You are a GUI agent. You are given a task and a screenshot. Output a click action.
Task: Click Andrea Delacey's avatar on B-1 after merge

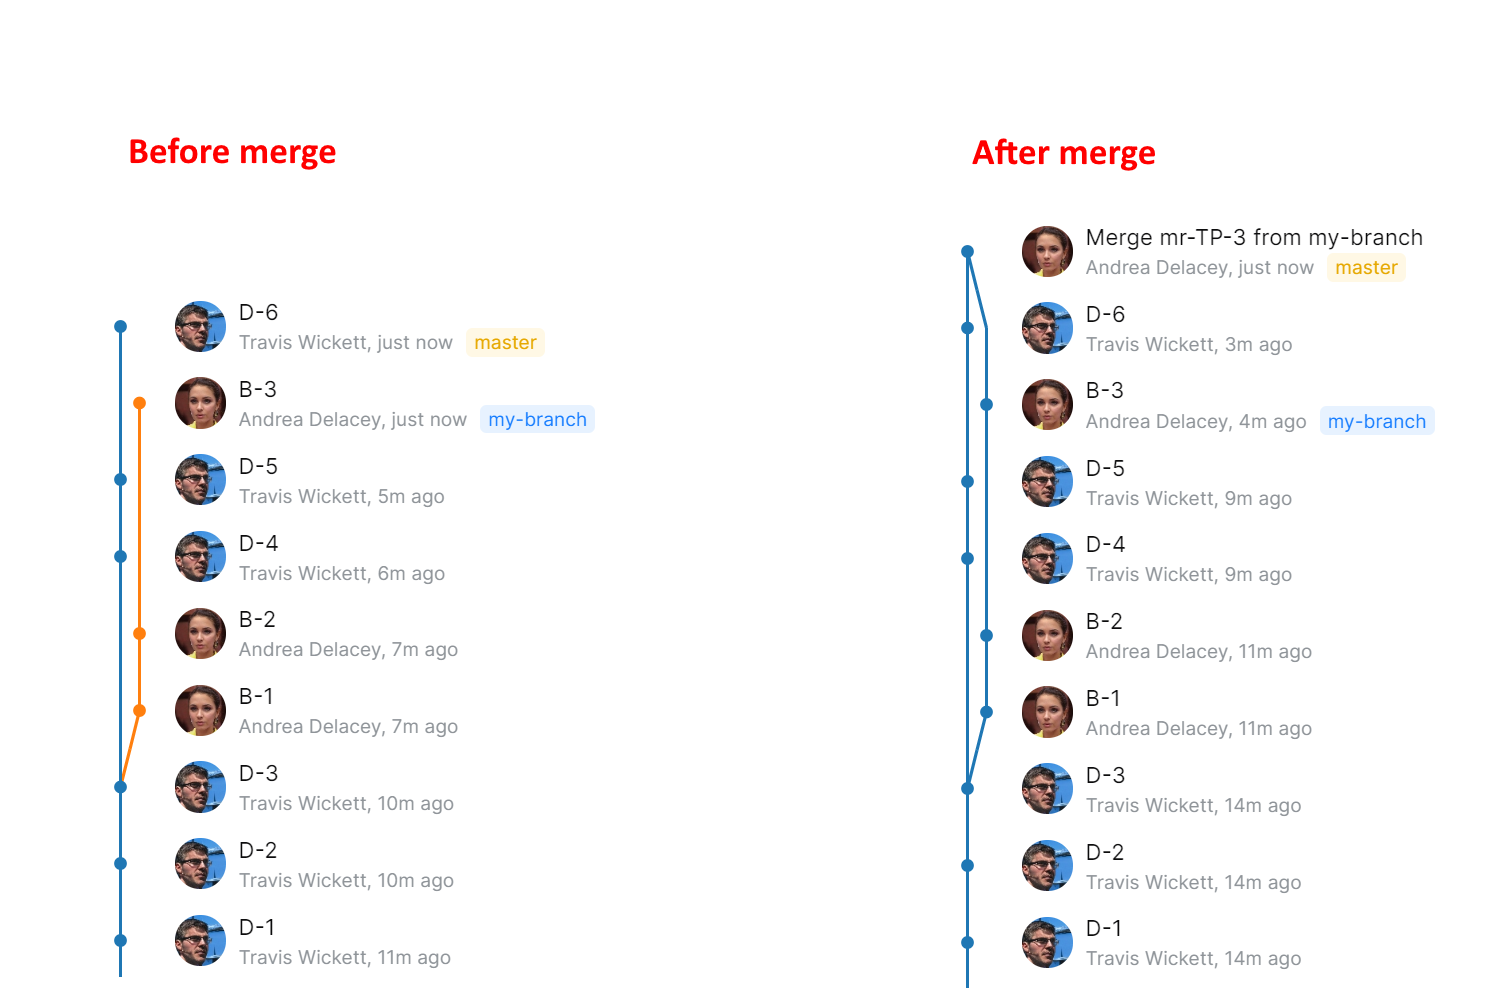pyautogui.click(x=1047, y=711)
